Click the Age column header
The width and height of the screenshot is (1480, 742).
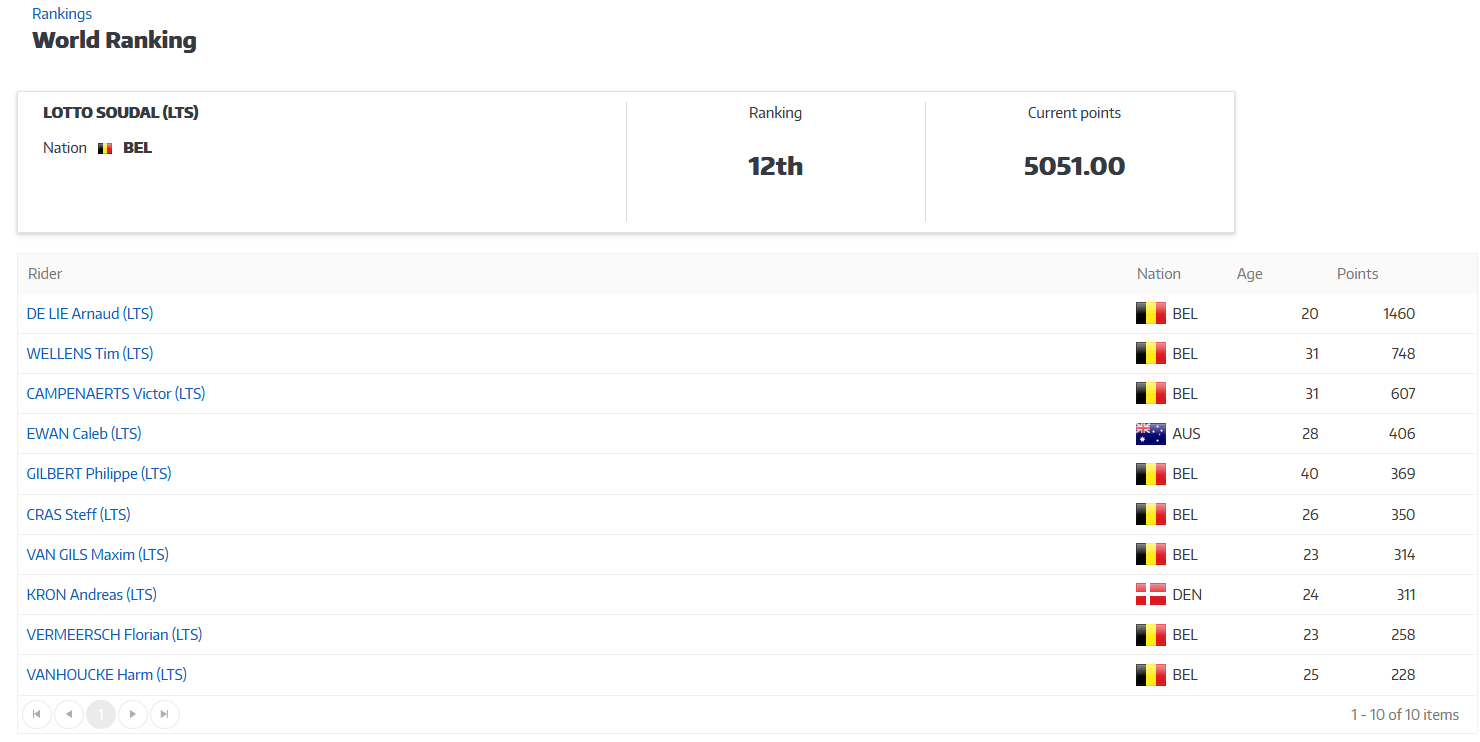point(1249,274)
